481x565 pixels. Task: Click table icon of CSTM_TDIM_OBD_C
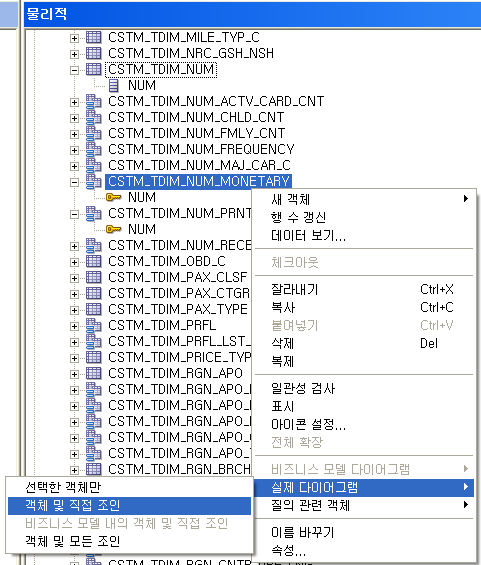pos(94,261)
